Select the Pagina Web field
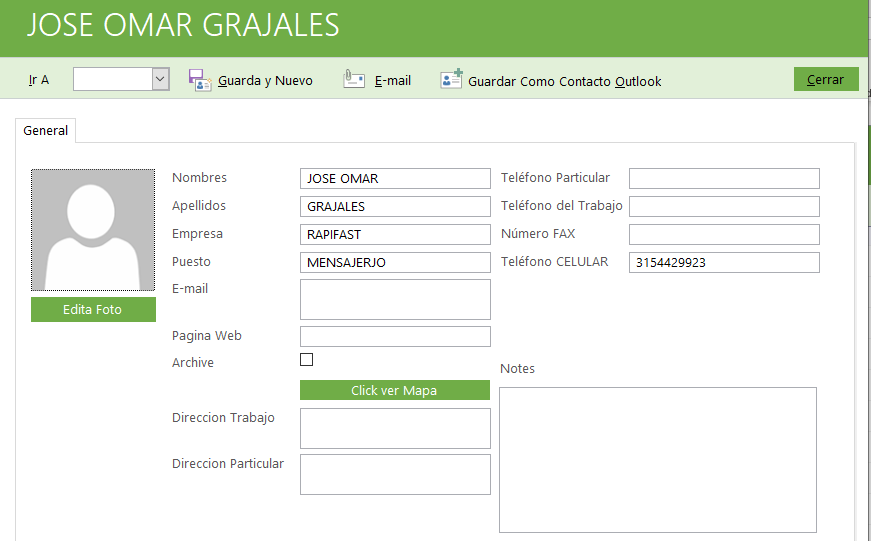This screenshot has height=541, width=871. point(394,336)
